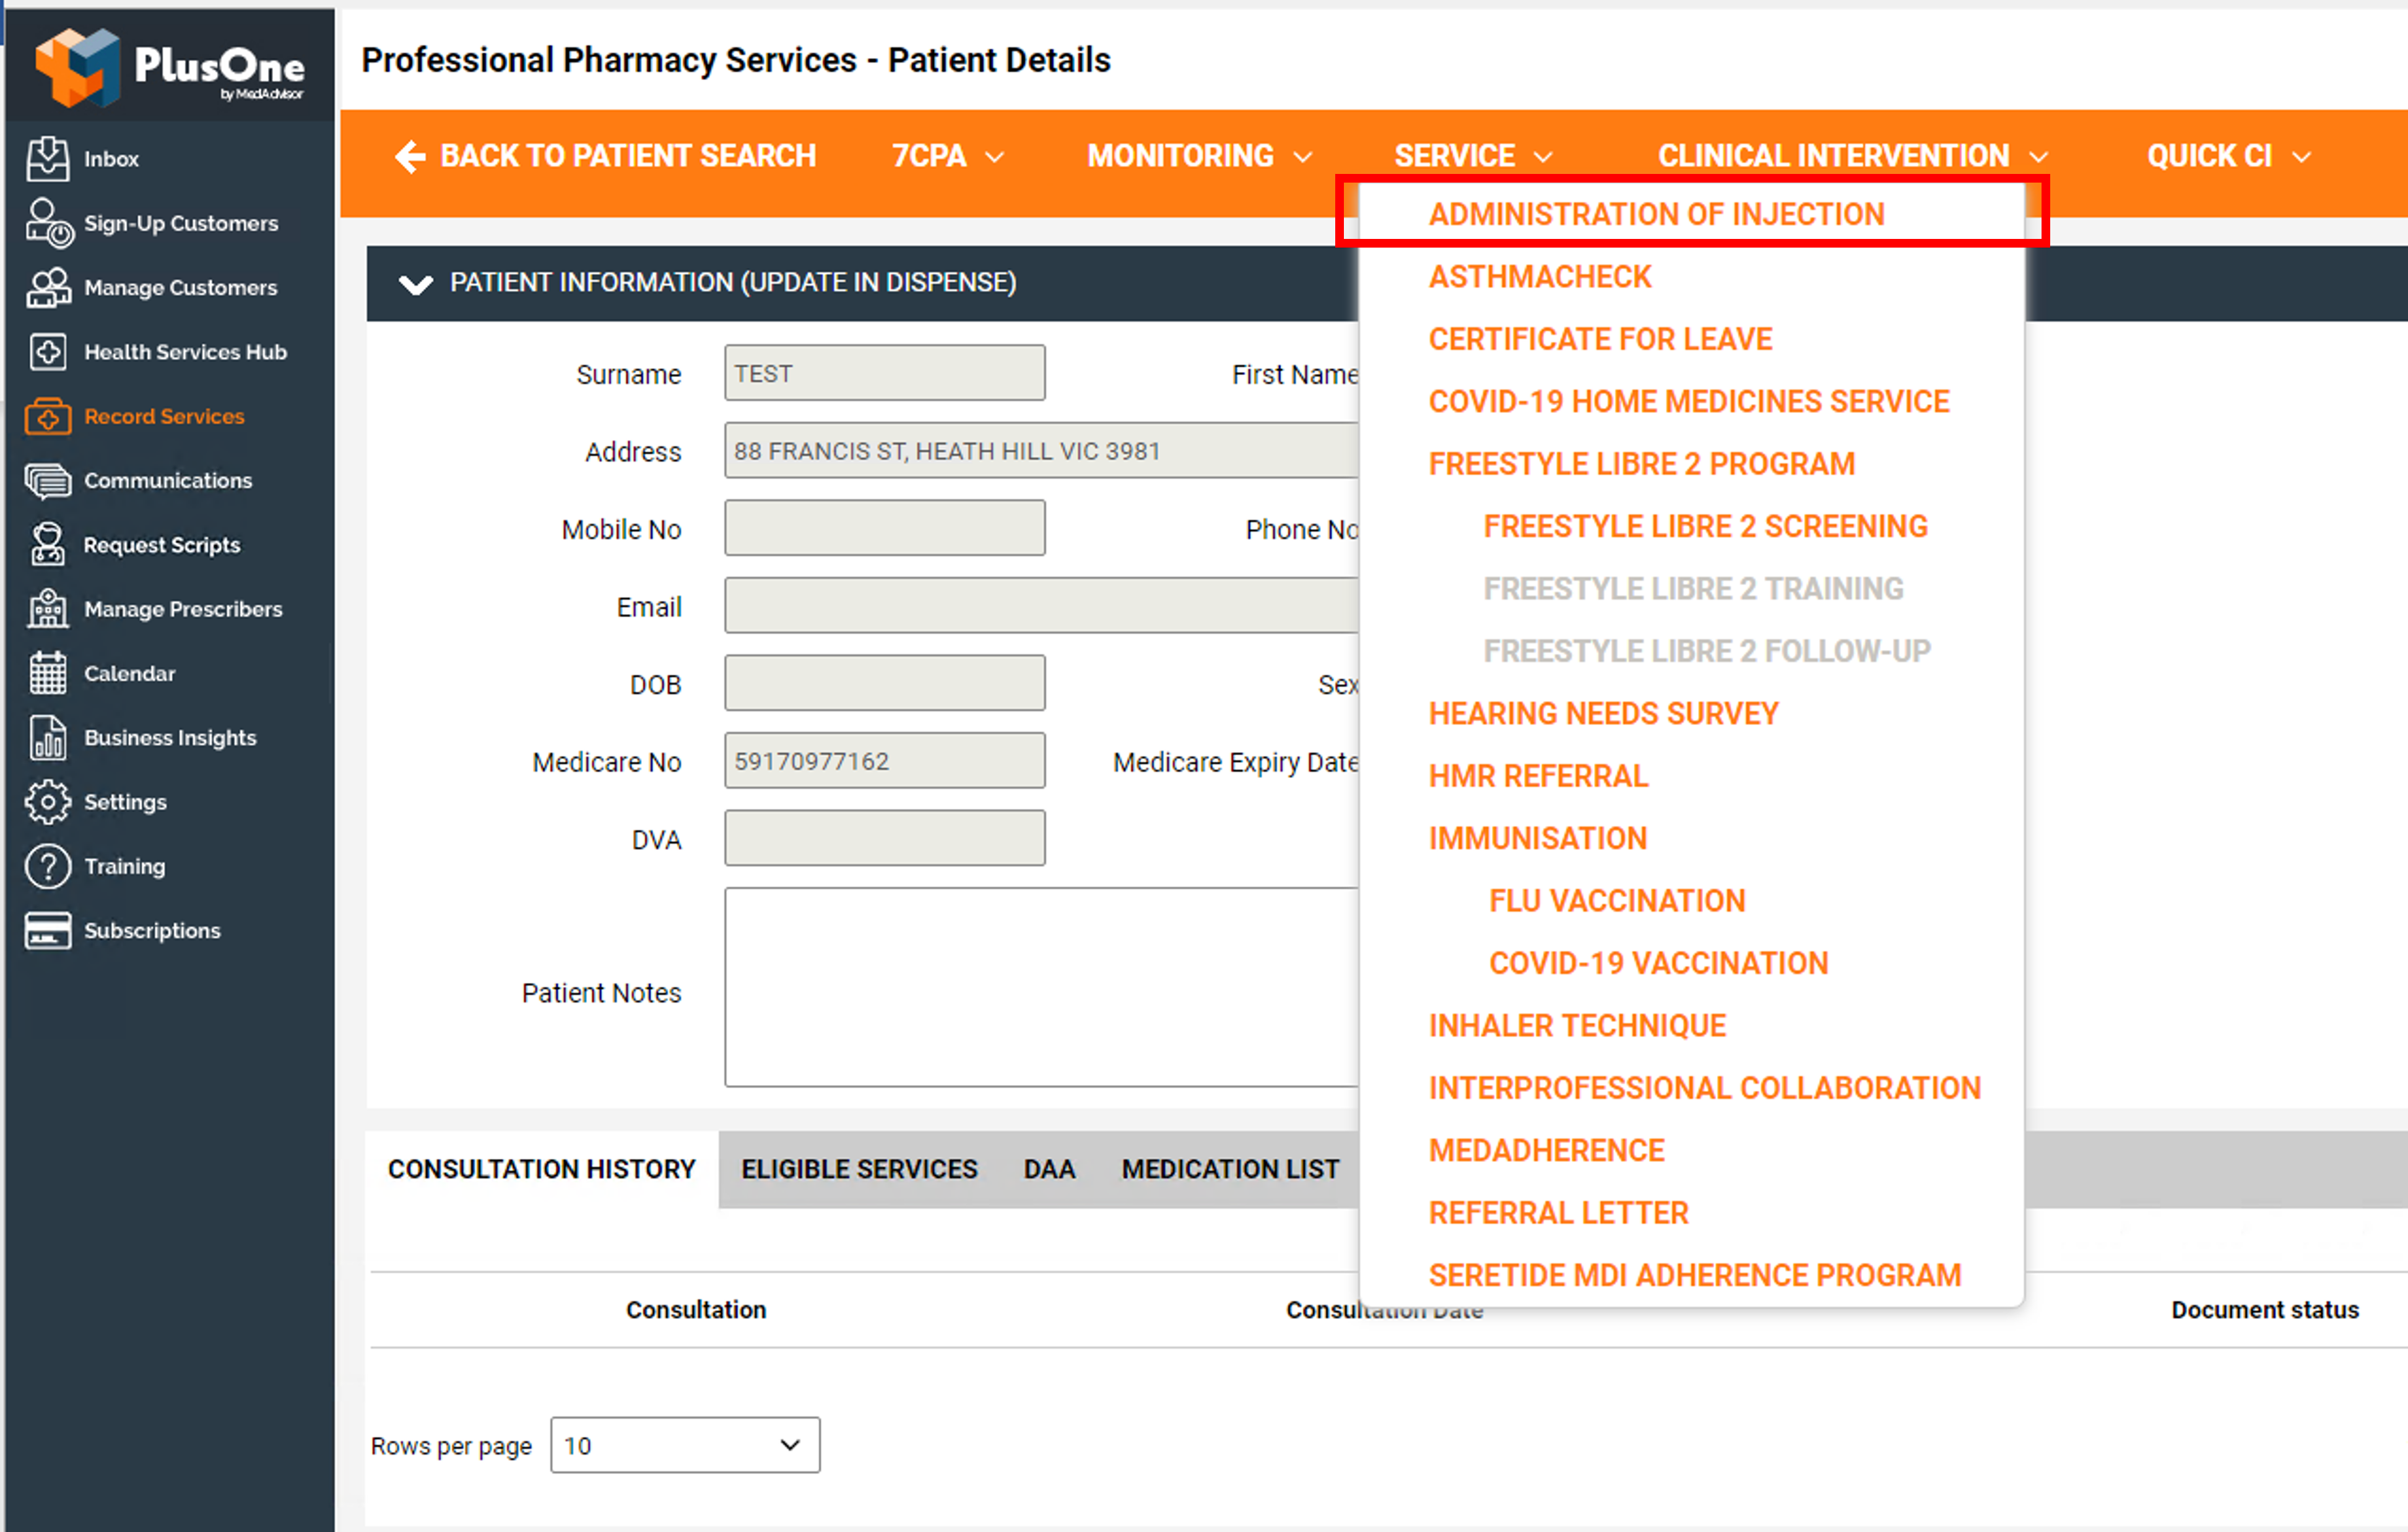Select AsthmaCheck from the service menu
The width and height of the screenshot is (2408, 1532).
(1540, 277)
